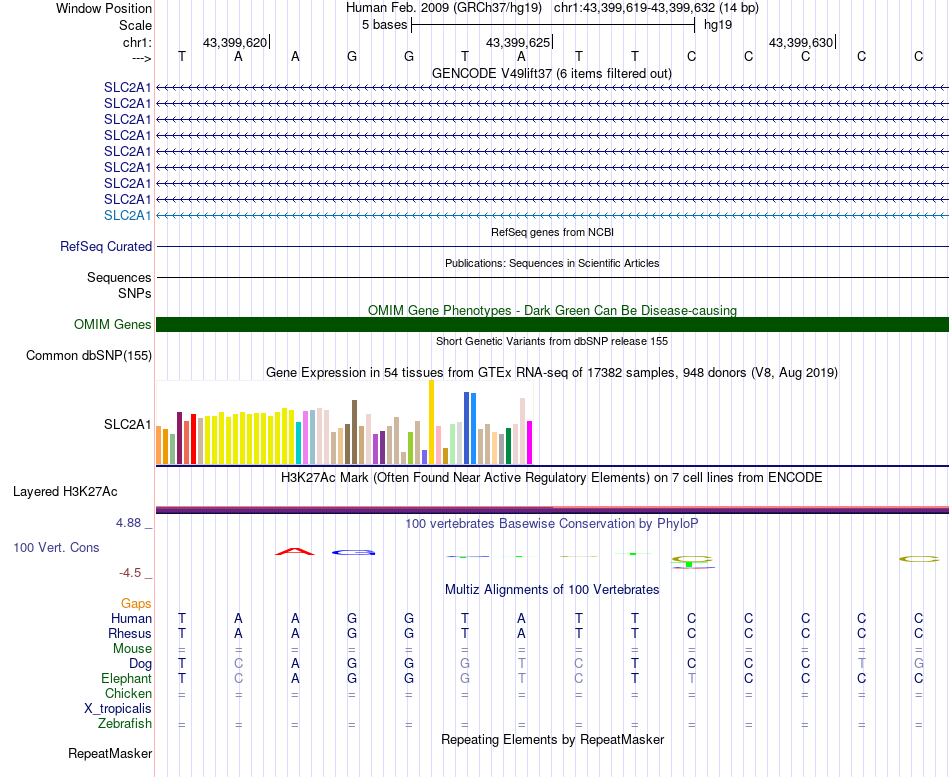The width and height of the screenshot is (950, 777).
Task: Click the Window Position label
Action: point(104,8)
